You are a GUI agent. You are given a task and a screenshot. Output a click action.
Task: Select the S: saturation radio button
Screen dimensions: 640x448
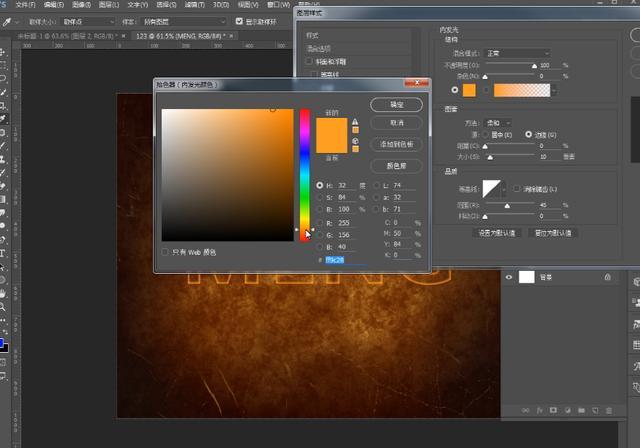click(x=320, y=197)
